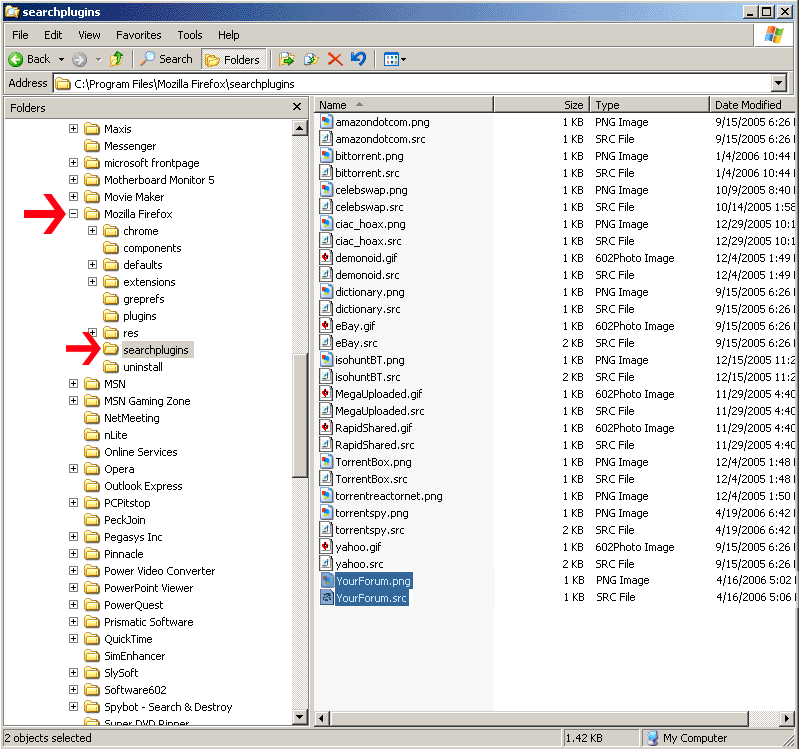Screen dimensions: 799x749
Task: Open the address bar dropdown arrow
Action: click(x=779, y=84)
